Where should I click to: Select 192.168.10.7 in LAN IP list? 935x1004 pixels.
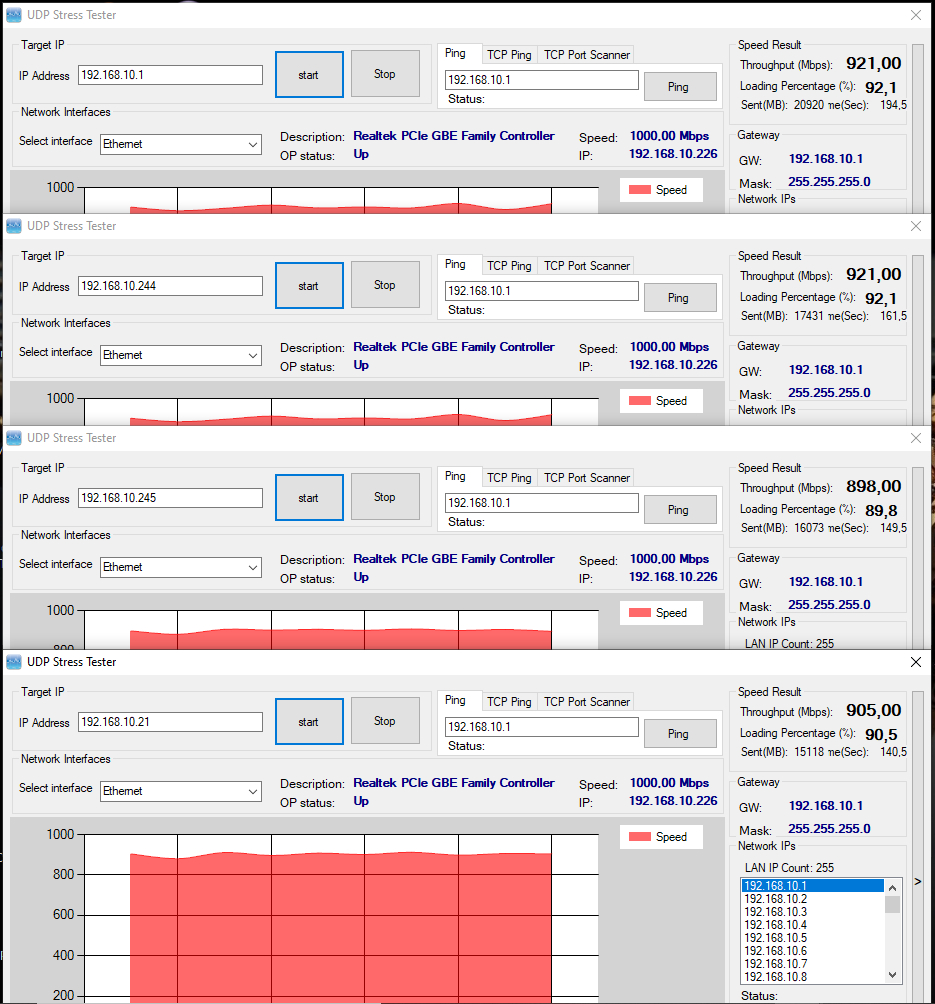(x=813, y=964)
